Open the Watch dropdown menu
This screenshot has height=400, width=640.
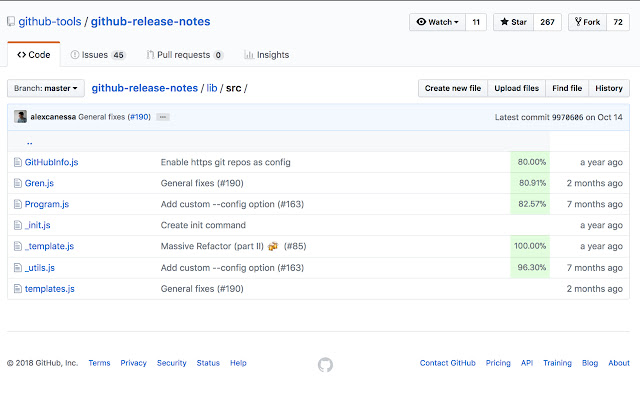point(436,22)
